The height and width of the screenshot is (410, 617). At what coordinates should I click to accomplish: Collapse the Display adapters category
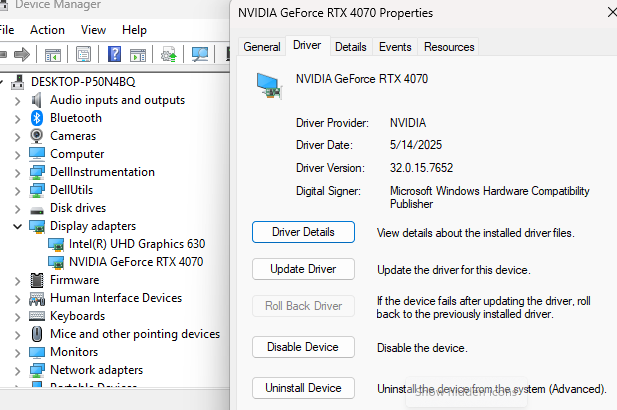coord(17,226)
